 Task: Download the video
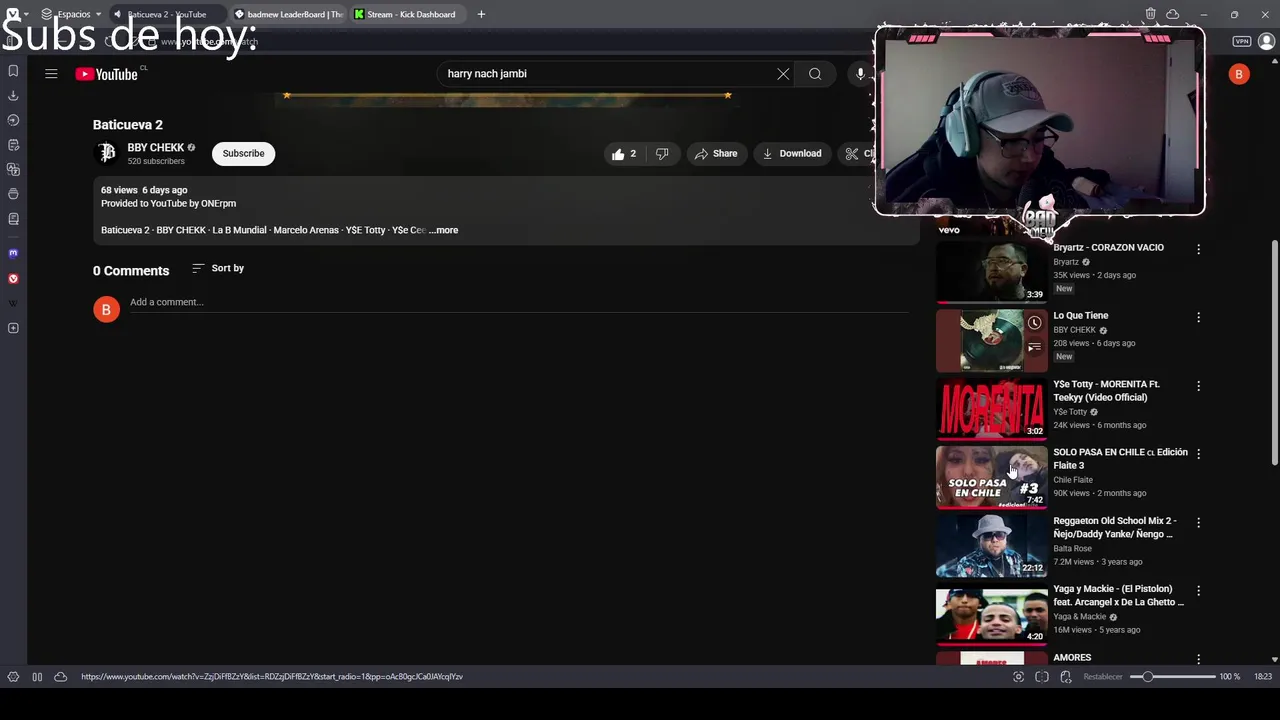click(x=792, y=154)
